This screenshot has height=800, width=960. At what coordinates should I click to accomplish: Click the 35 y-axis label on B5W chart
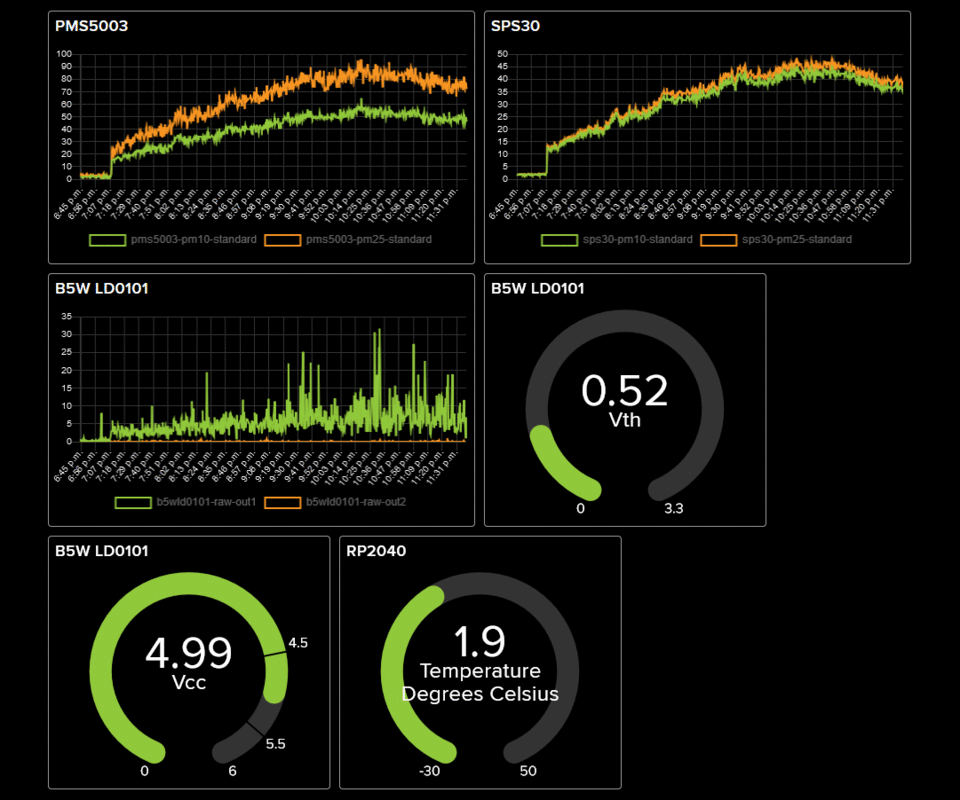pyautogui.click(x=66, y=316)
